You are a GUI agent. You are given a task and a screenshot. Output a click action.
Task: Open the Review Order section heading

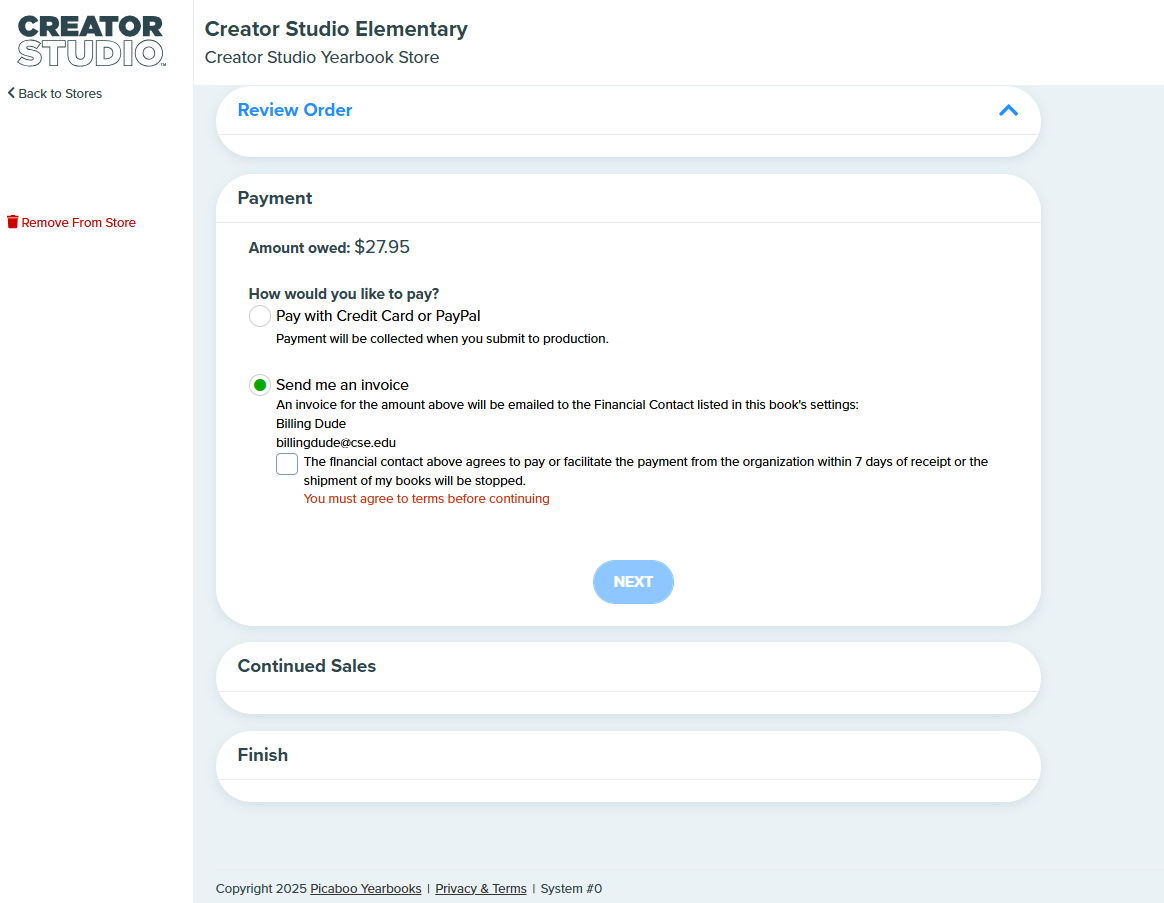[295, 110]
